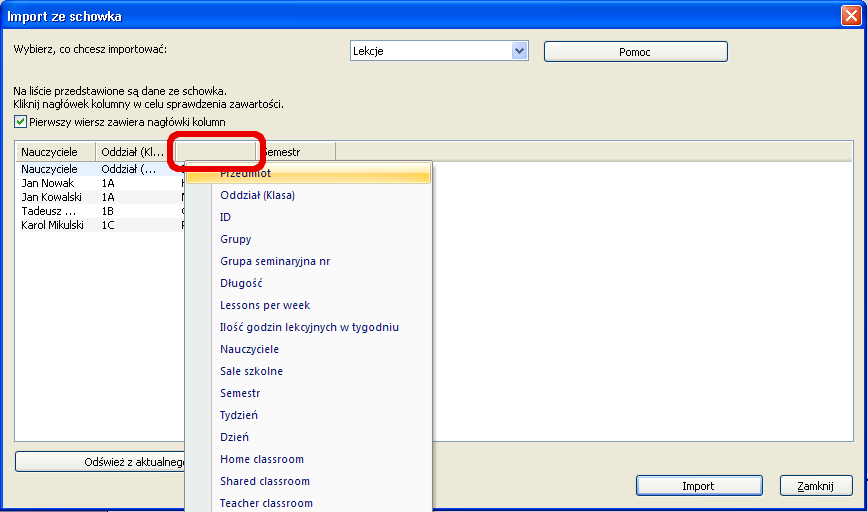Open the Lekcje import type dropdown
868x512 pixels.
(519, 51)
